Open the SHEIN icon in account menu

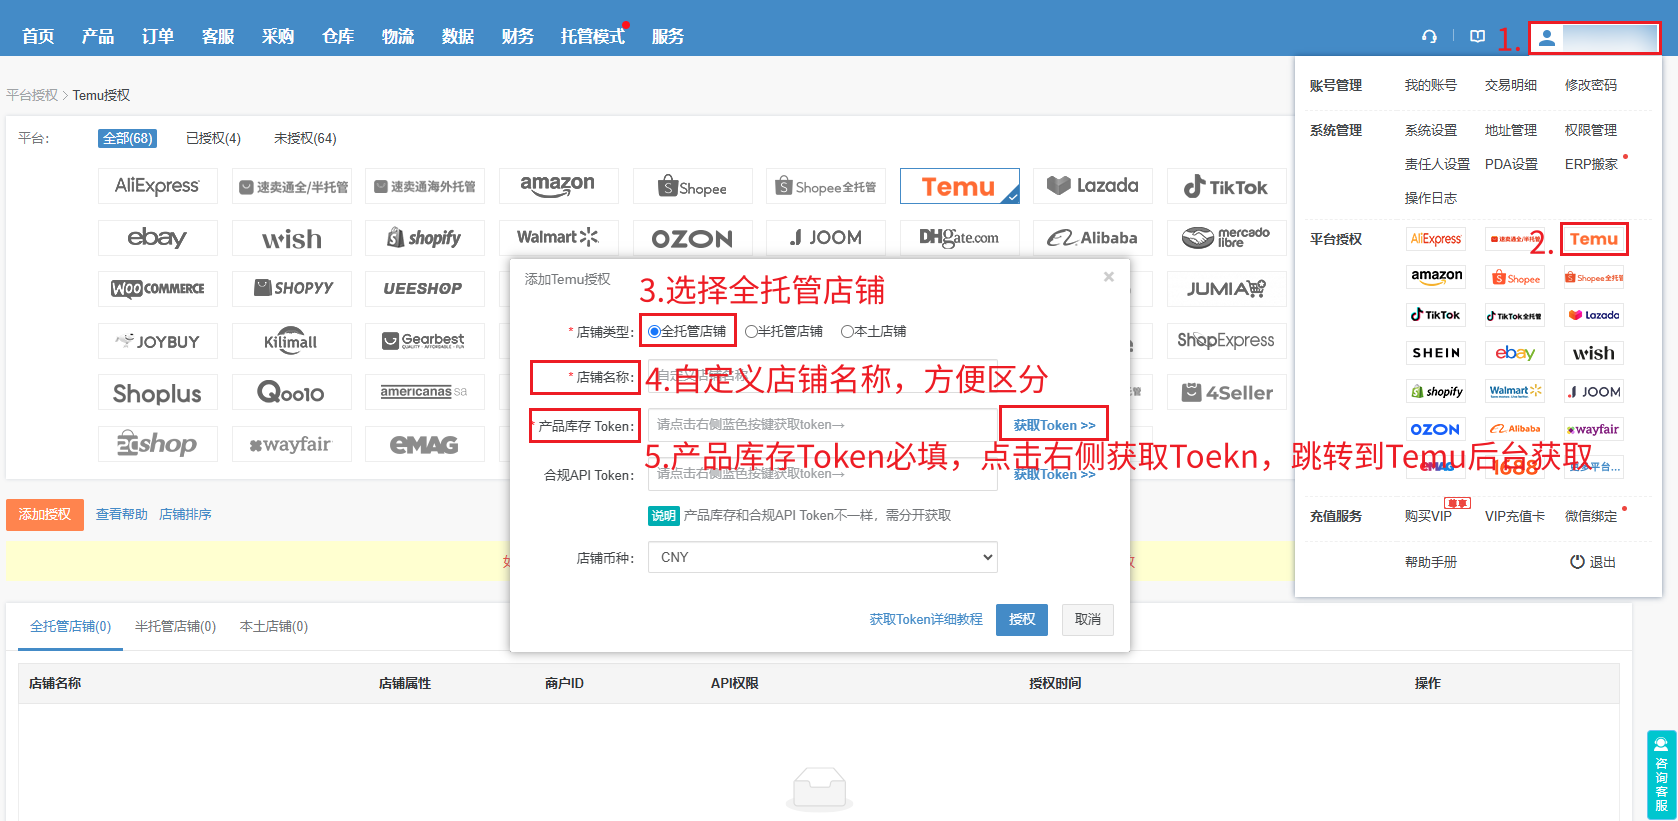pyautogui.click(x=1436, y=353)
